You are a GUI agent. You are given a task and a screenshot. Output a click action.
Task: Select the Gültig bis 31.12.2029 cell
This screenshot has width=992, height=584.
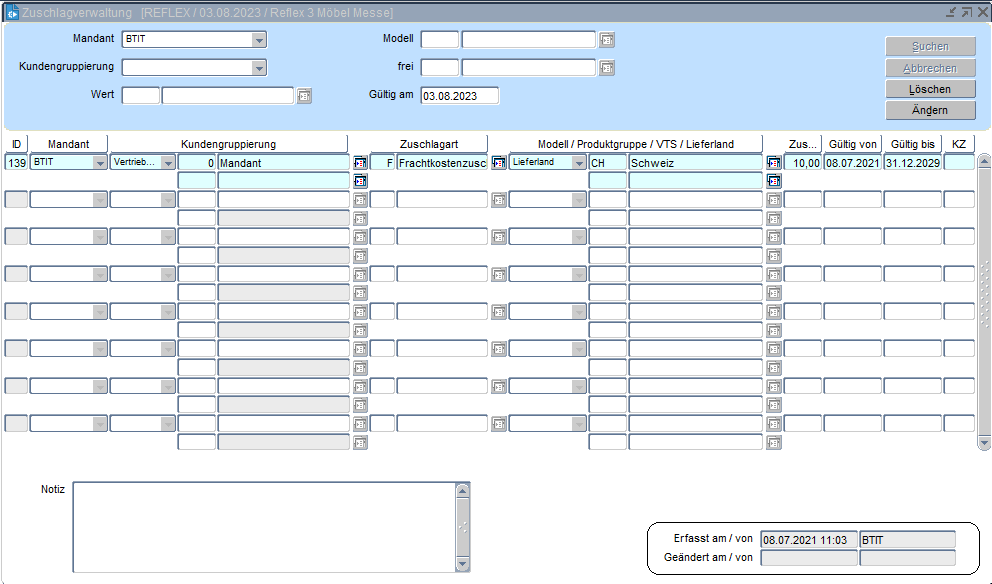911,162
